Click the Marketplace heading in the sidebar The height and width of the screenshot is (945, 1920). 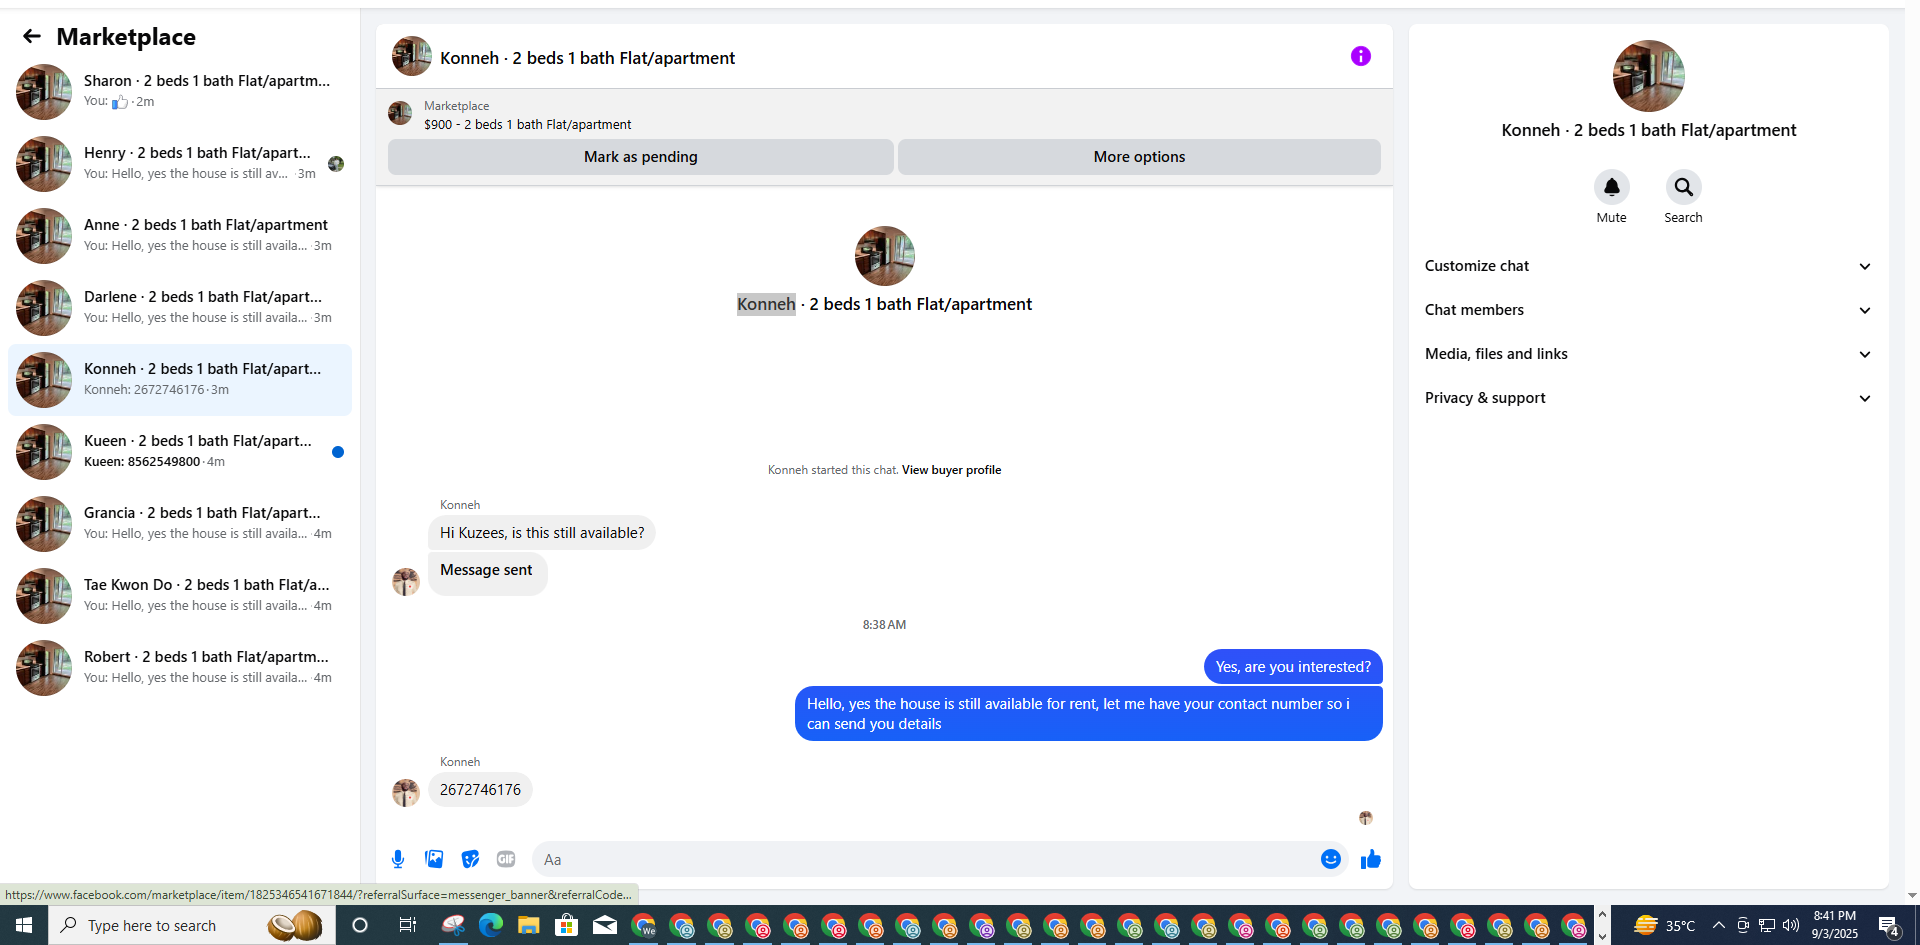tap(126, 37)
